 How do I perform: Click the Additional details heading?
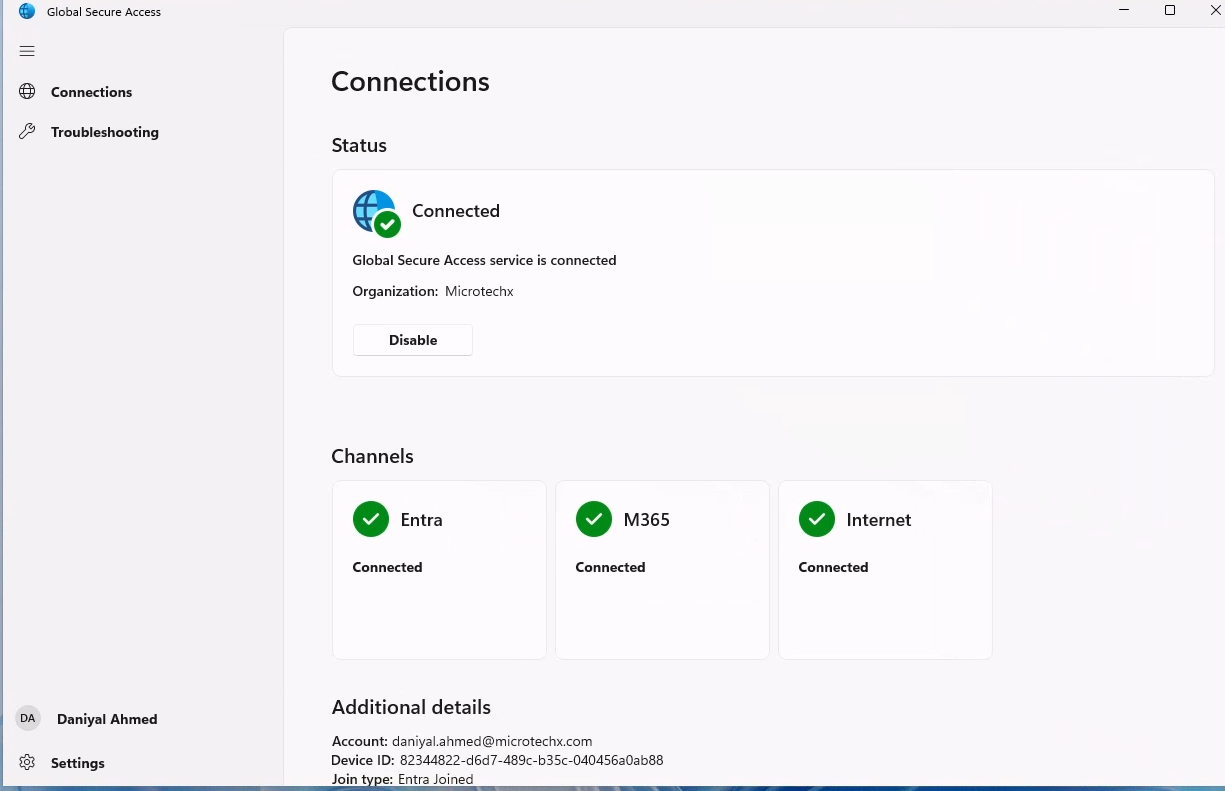click(x=411, y=707)
